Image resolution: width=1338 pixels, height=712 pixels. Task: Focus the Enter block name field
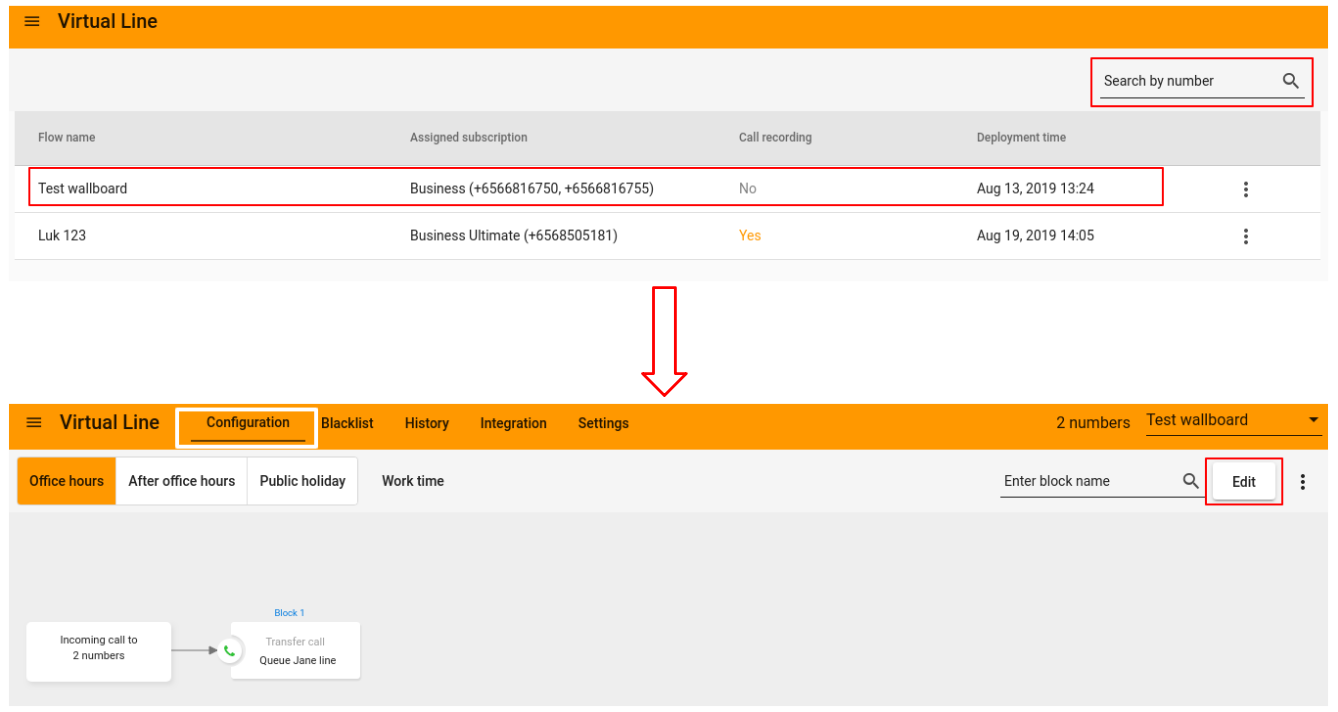pos(1088,481)
